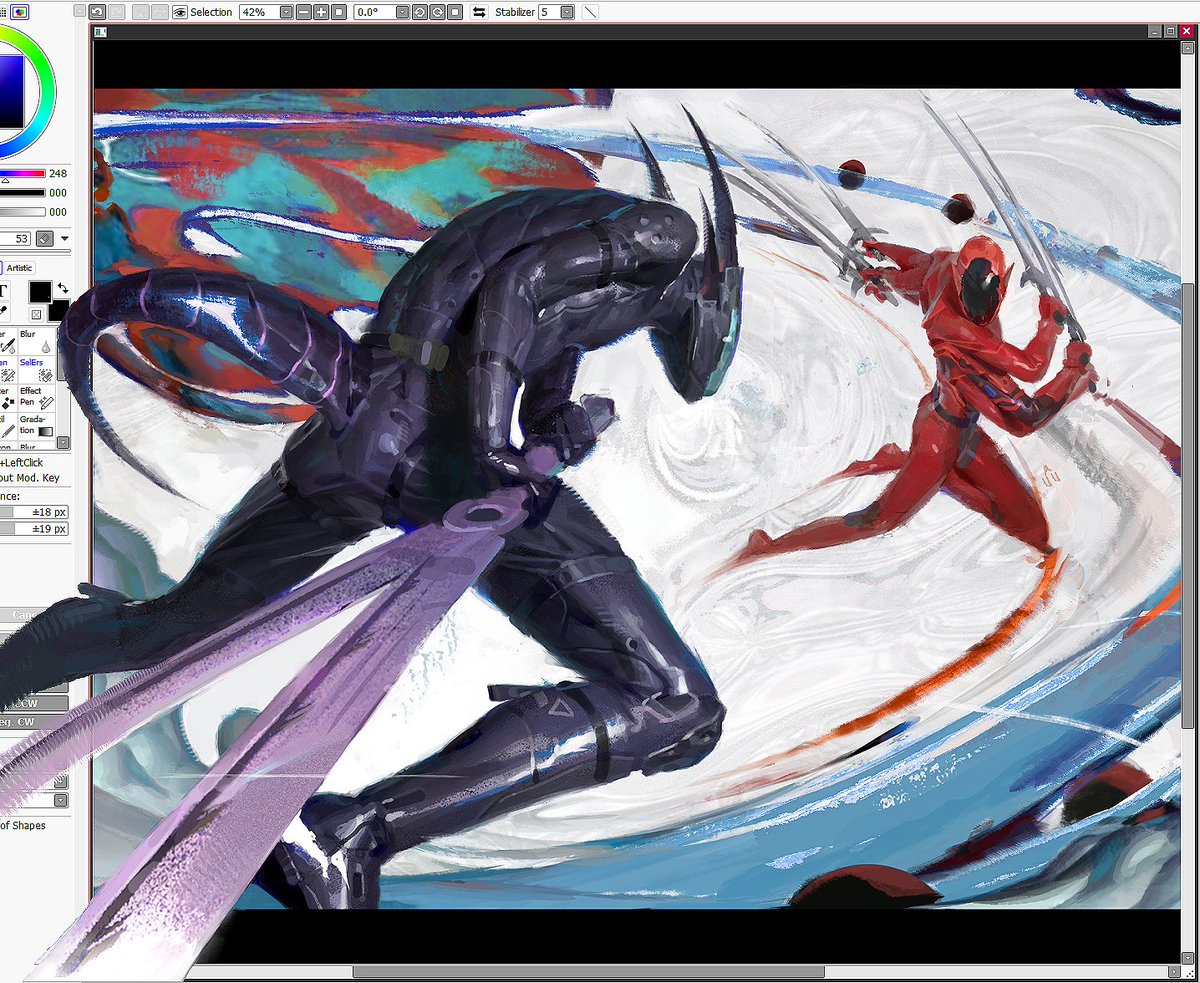Flip the view horizontally with the arrows icon
1200x983 pixels.
479,12
